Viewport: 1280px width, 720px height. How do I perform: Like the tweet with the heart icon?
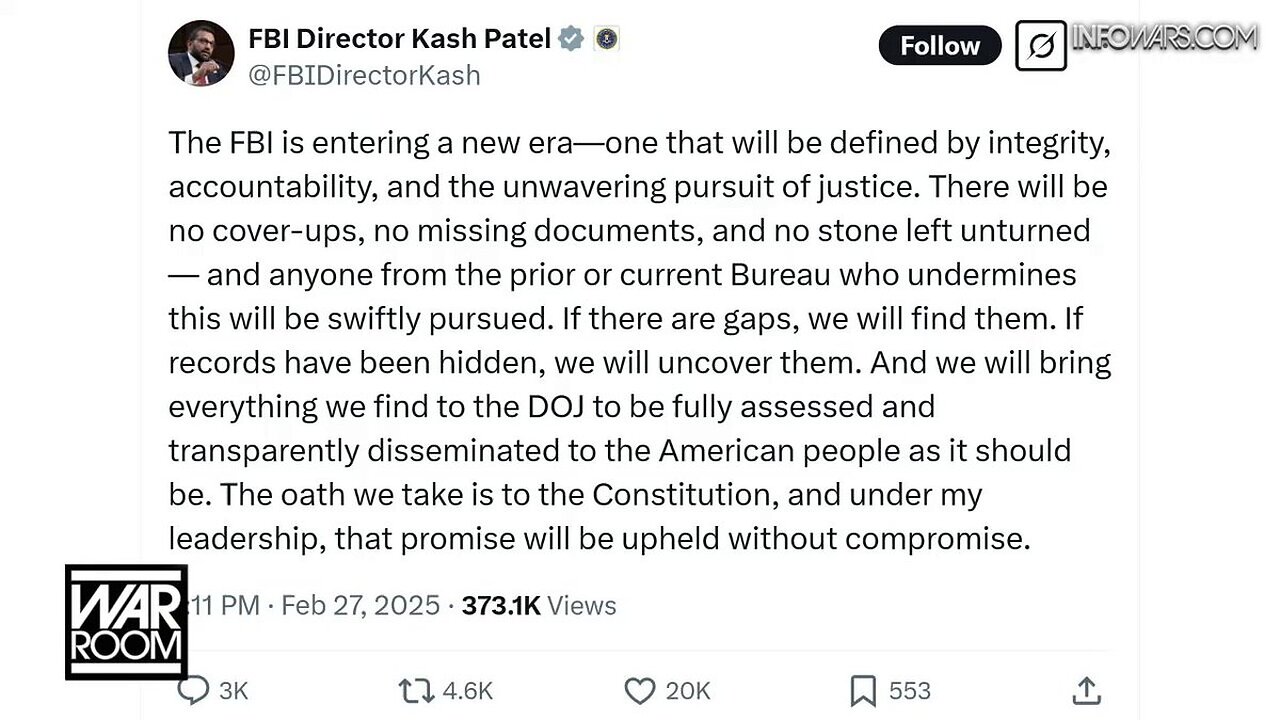pos(639,690)
